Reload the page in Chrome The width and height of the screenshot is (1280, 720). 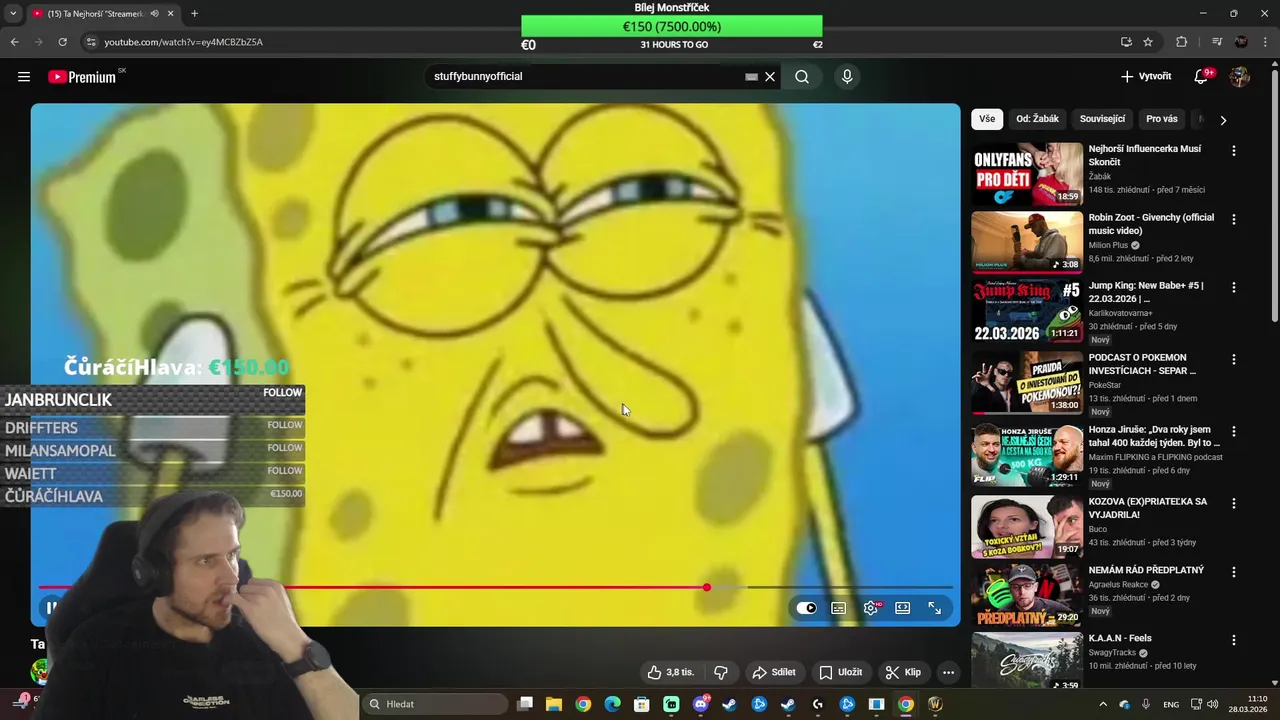coord(62,42)
